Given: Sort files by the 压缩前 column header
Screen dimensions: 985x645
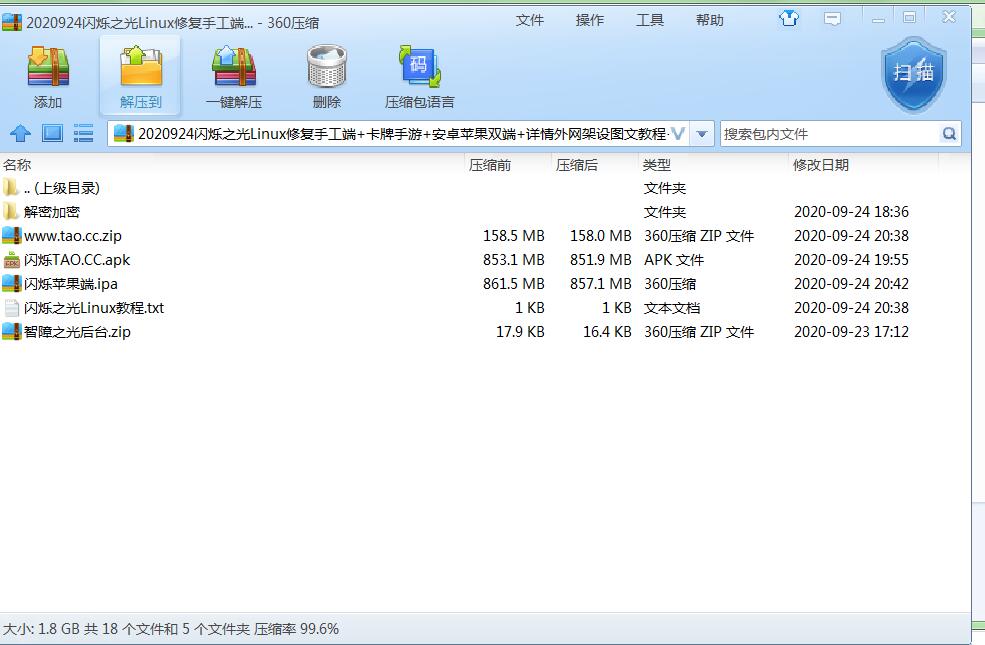Looking at the screenshot, I should click(490, 165).
